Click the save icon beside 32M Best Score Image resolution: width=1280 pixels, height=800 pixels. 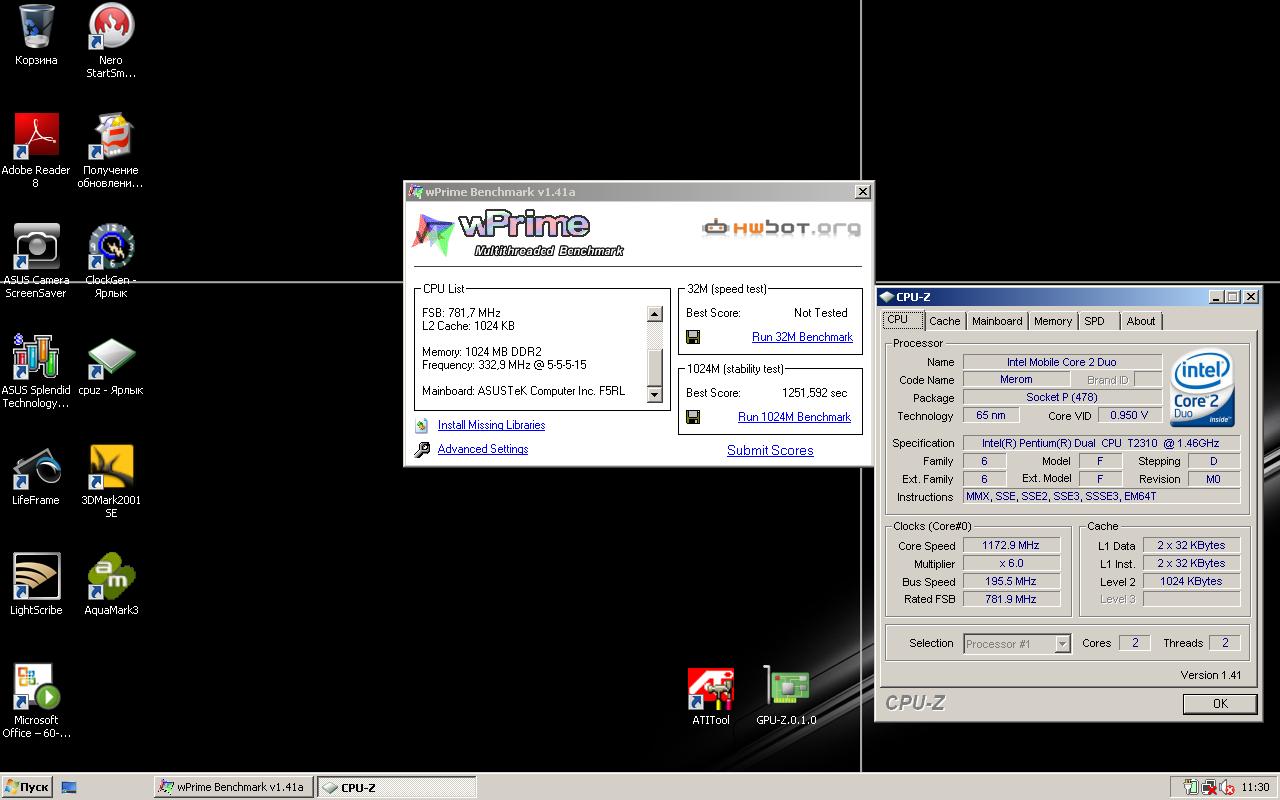pos(693,337)
